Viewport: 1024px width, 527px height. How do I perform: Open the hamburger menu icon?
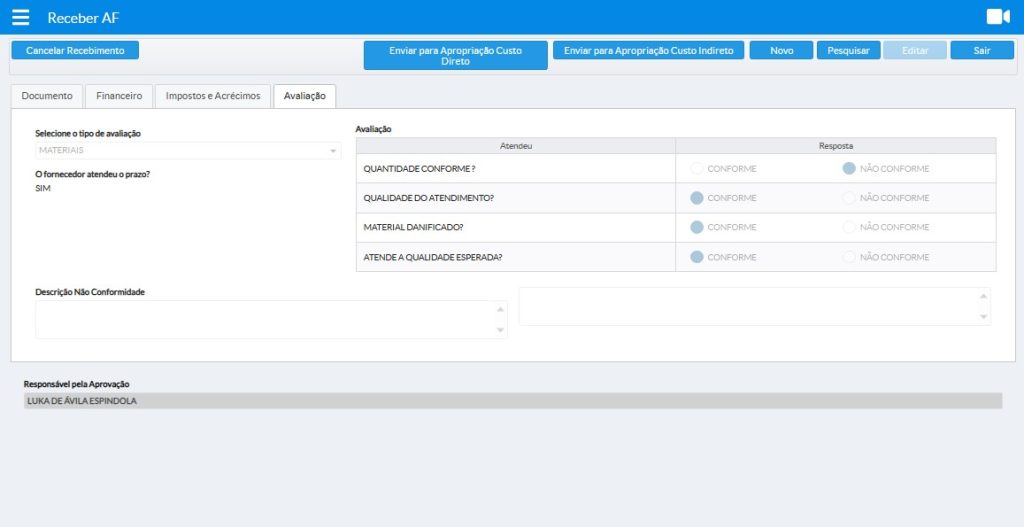(20, 17)
